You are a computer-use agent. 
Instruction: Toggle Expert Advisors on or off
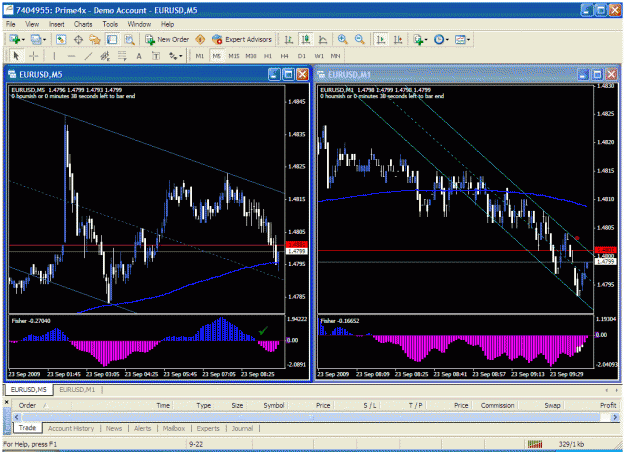(242, 39)
